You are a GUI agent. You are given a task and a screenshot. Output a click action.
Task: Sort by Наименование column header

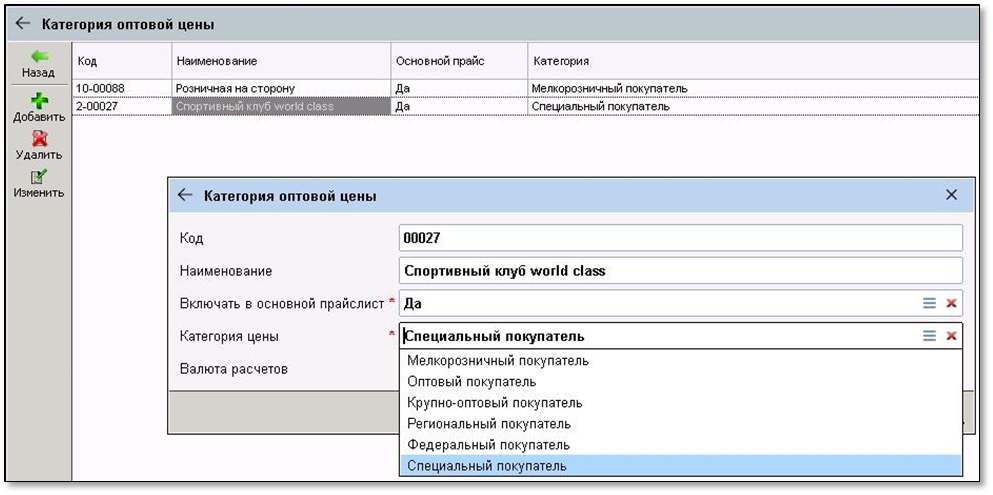(281, 61)
